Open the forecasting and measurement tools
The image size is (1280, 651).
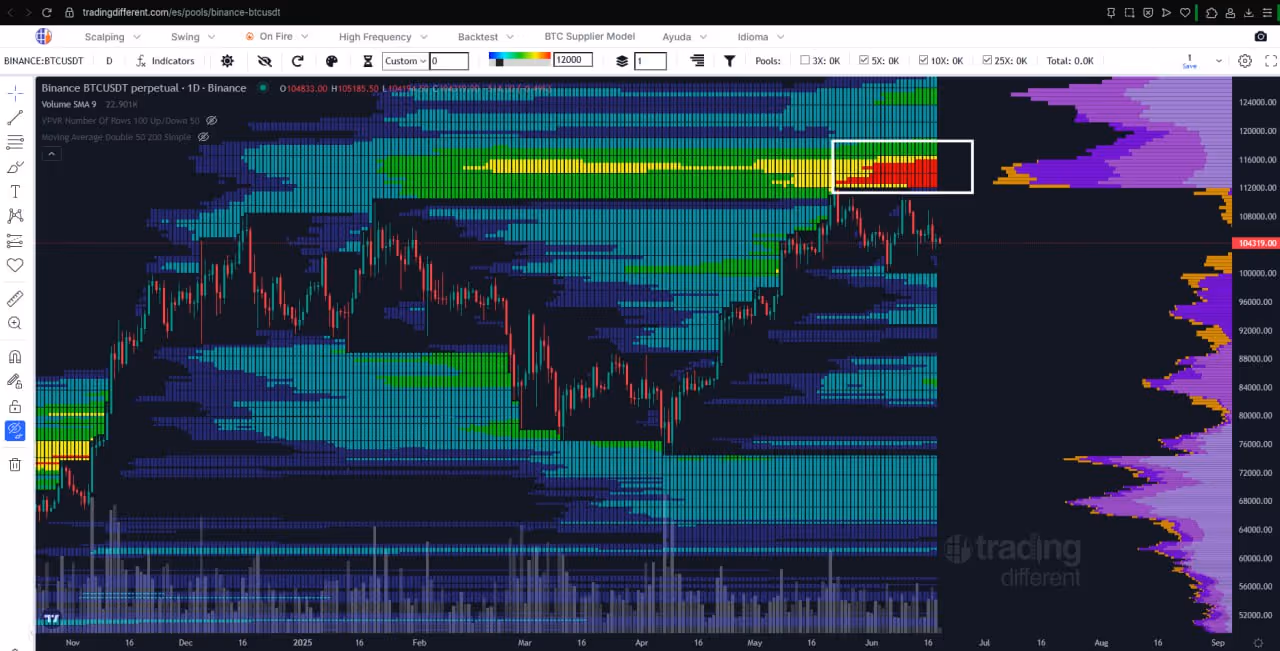tap(15, 241)
